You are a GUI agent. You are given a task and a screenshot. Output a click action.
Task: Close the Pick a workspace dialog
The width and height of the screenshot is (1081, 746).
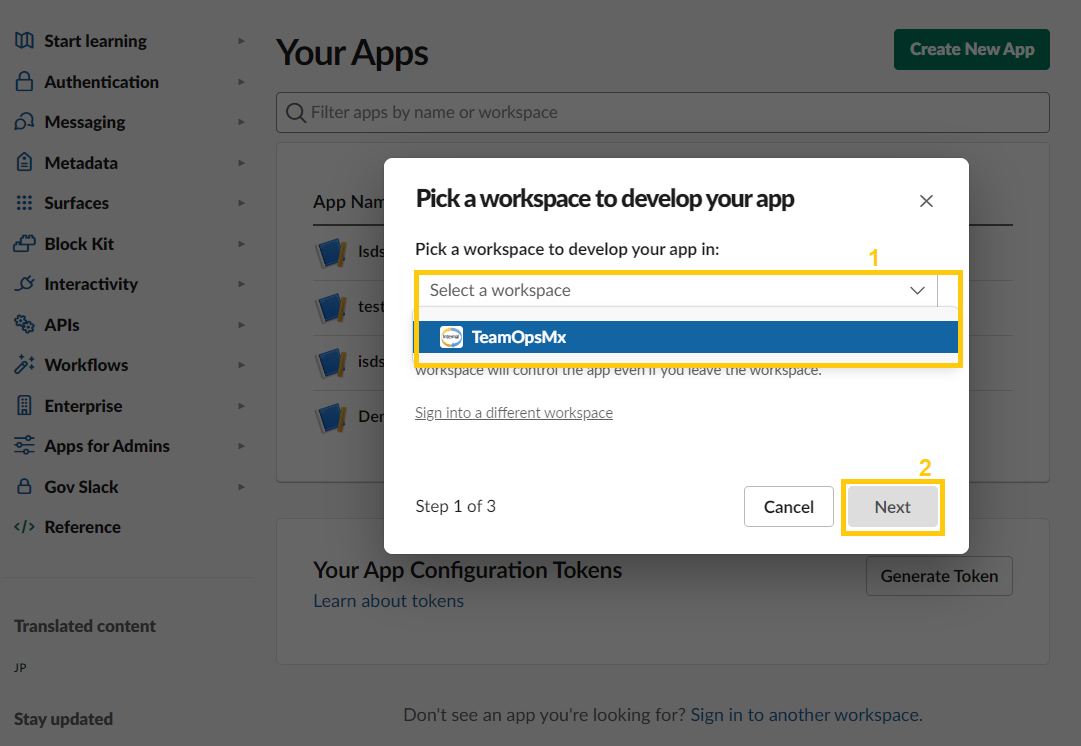tap(926, 201)
